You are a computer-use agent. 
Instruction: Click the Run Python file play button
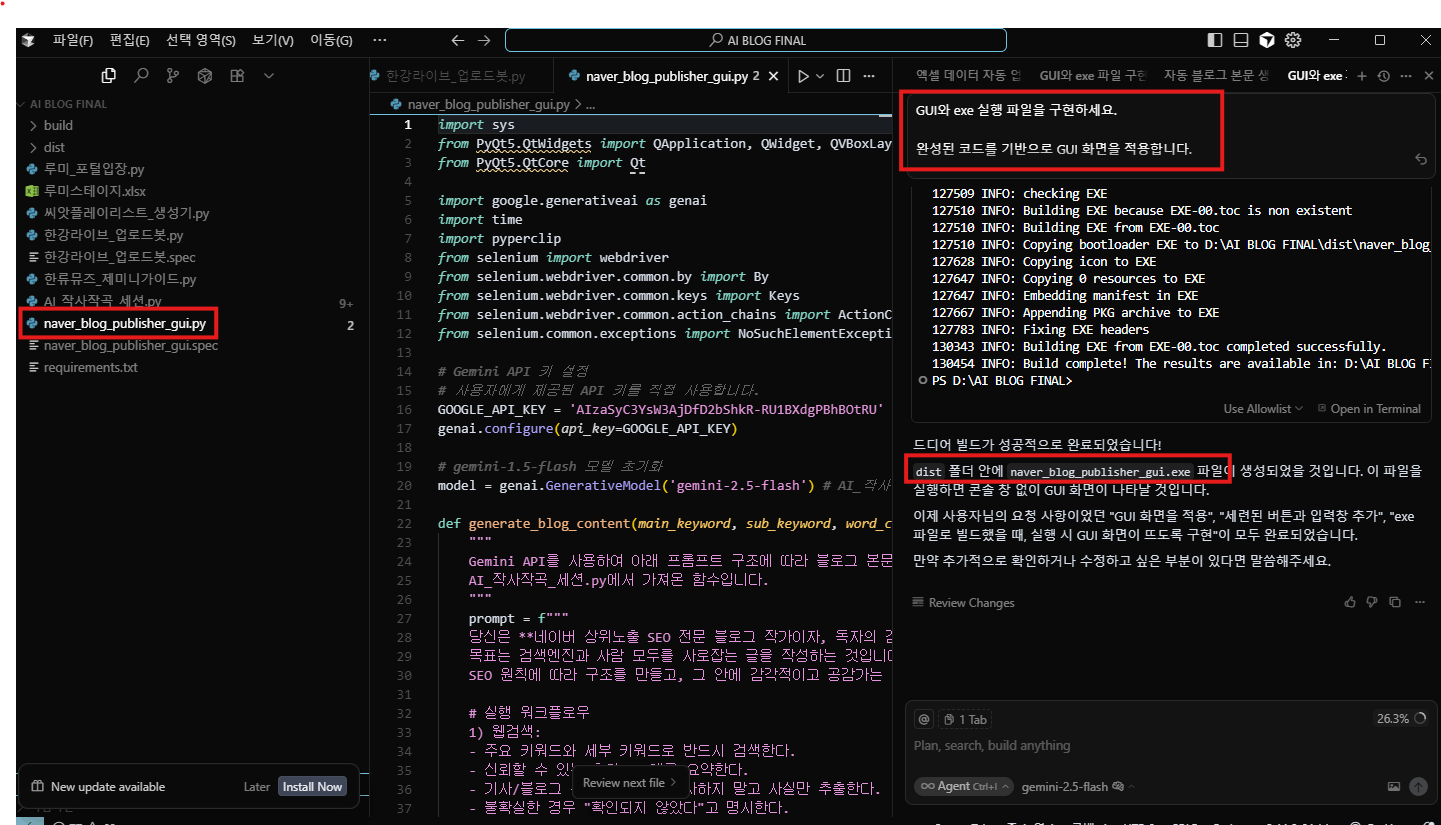coord(802,76)
